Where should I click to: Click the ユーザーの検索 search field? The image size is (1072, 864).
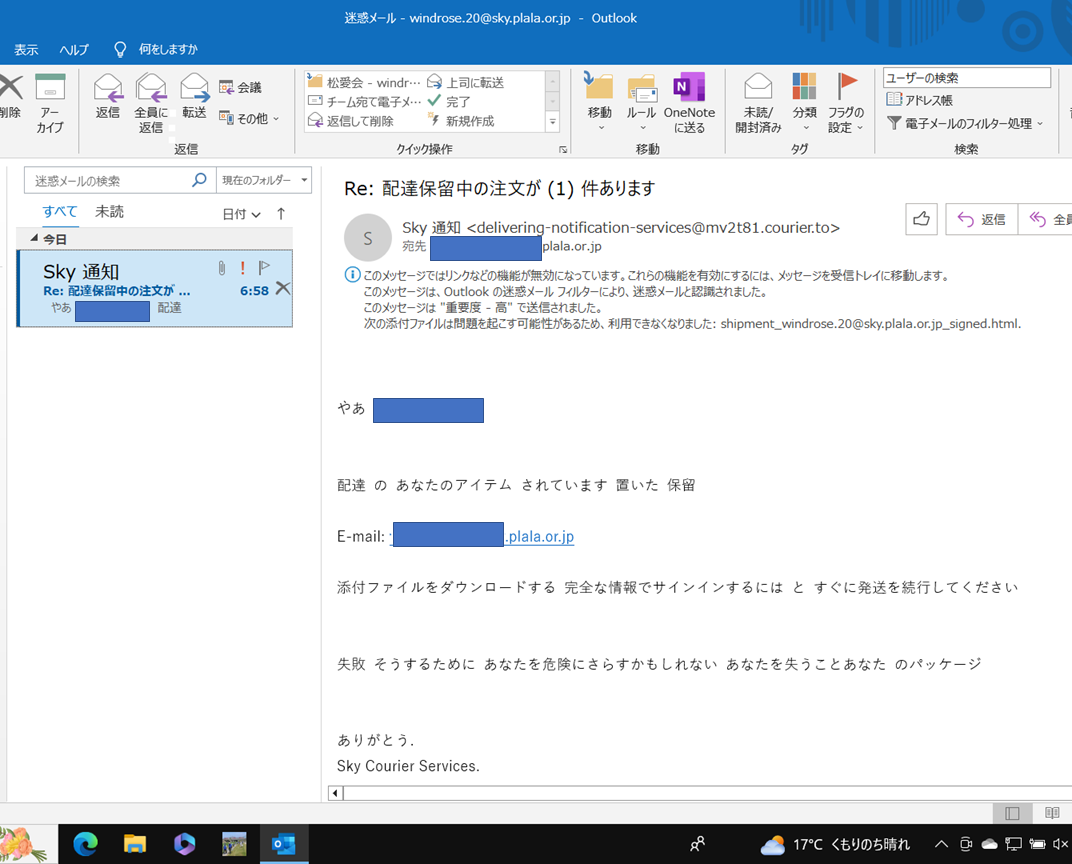point(966,78)
